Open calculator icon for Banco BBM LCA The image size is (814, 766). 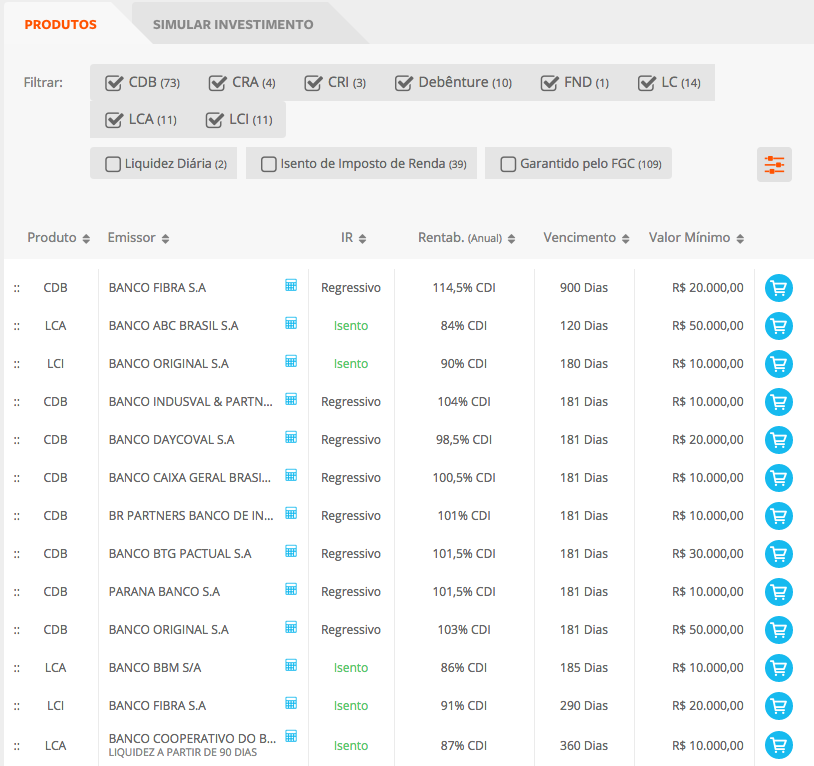[291, 665]
